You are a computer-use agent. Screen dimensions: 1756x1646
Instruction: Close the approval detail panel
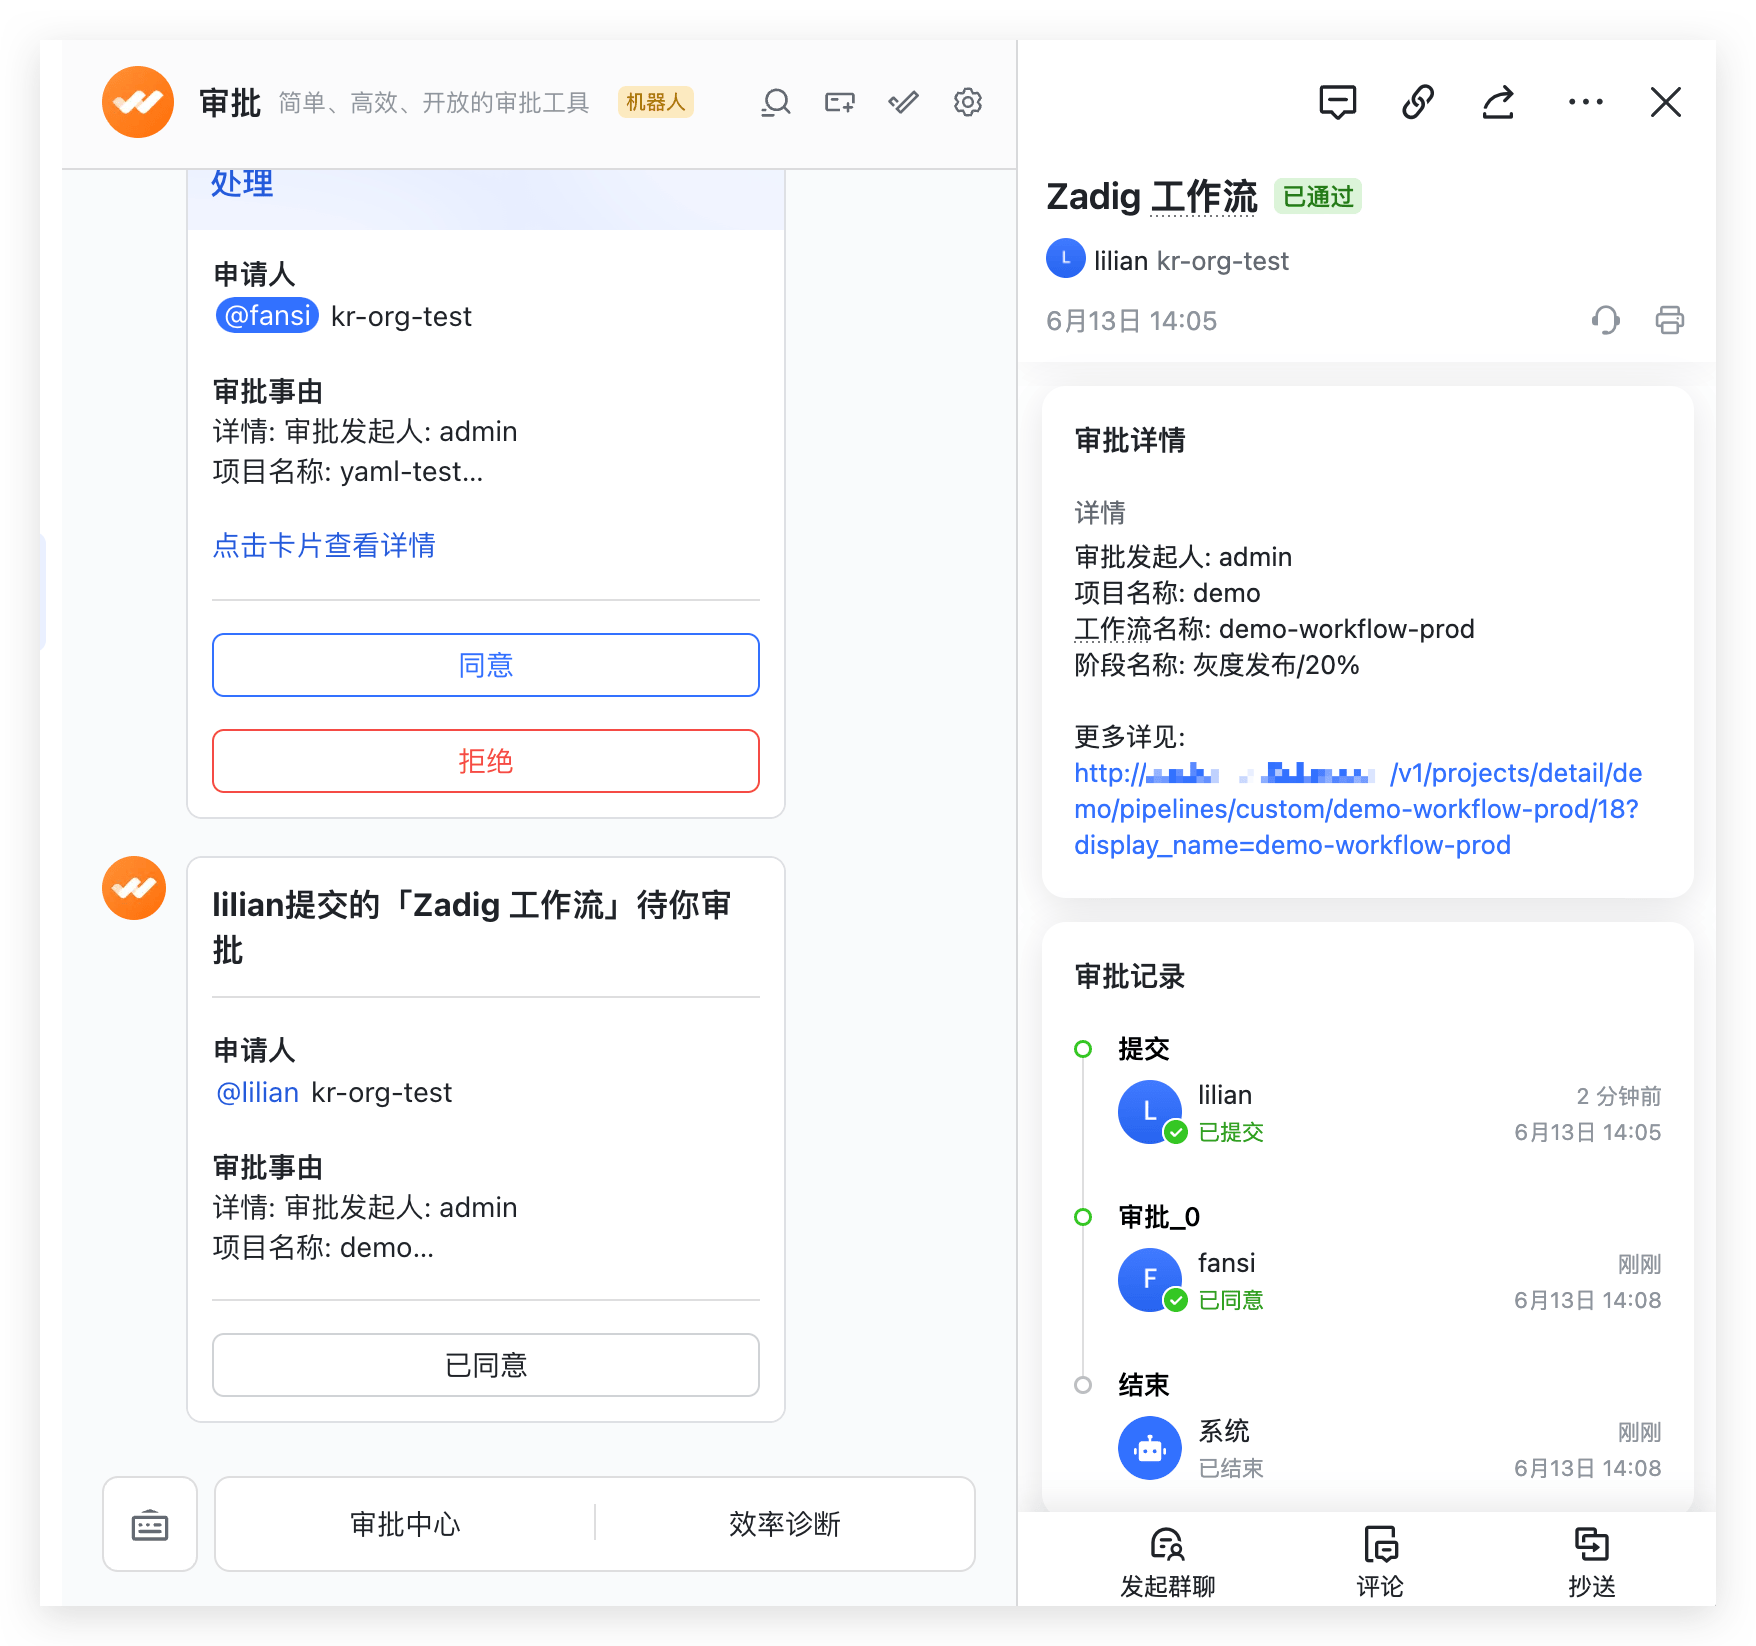pos(1665,102)
